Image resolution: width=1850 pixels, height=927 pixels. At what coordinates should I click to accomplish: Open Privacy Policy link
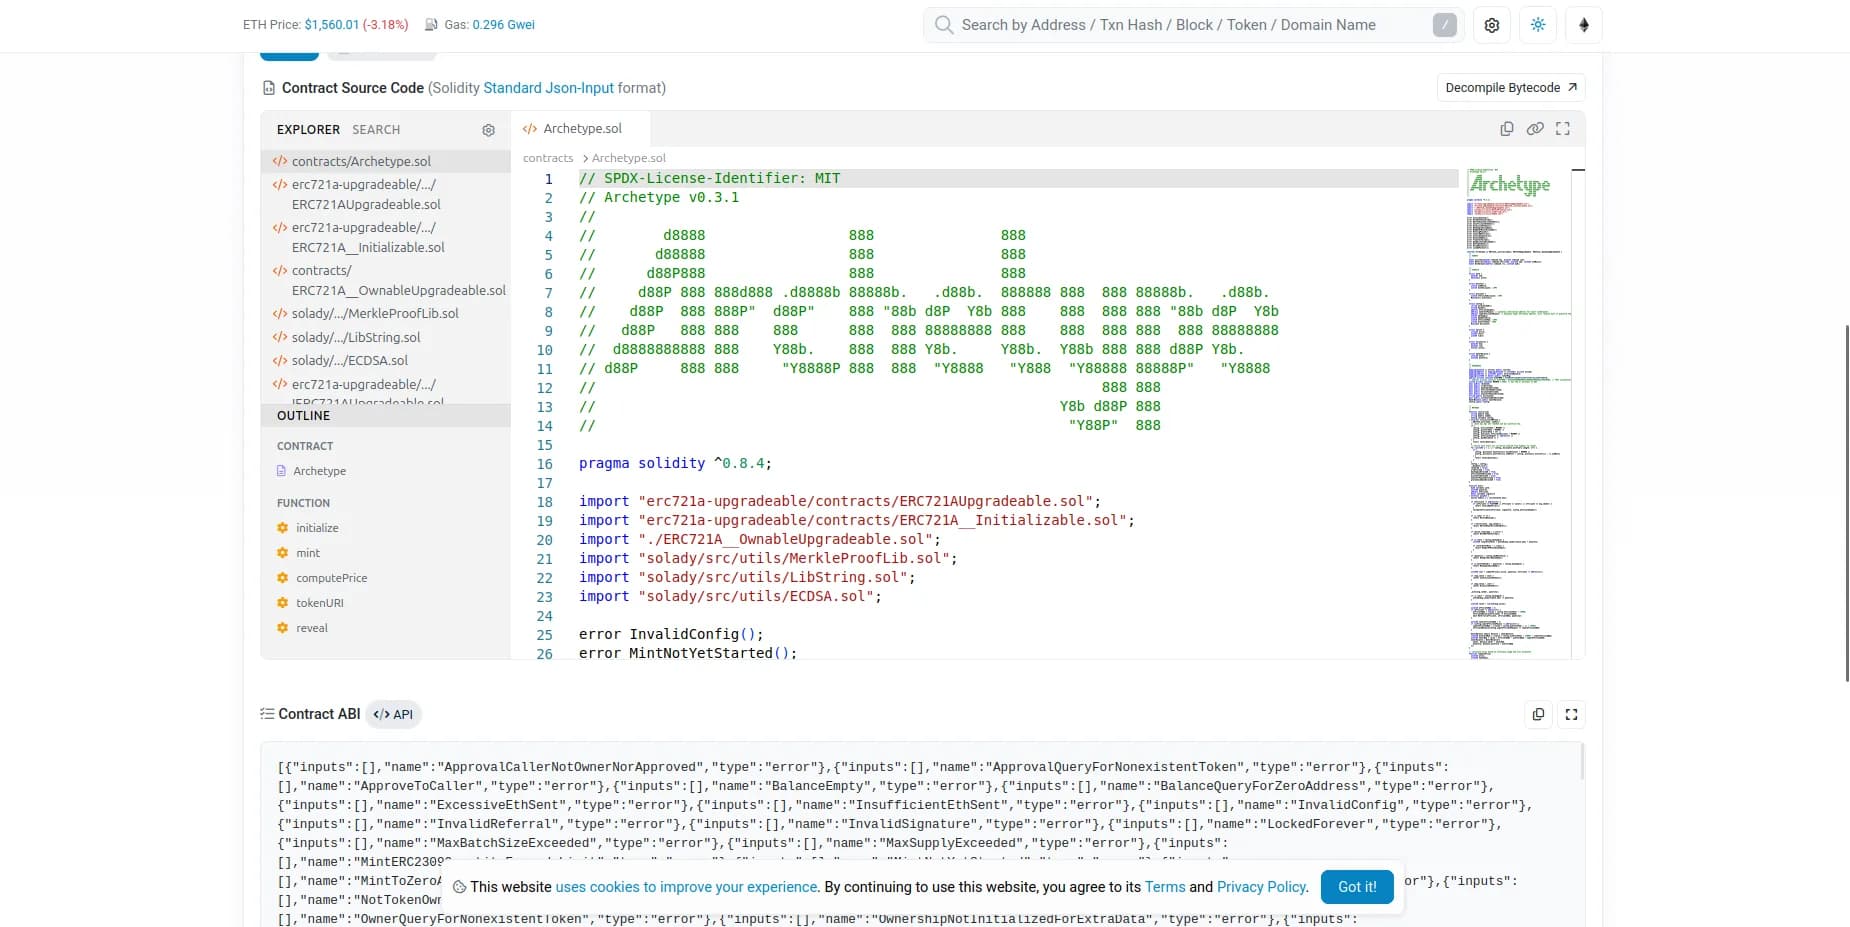pos(1262,887)
